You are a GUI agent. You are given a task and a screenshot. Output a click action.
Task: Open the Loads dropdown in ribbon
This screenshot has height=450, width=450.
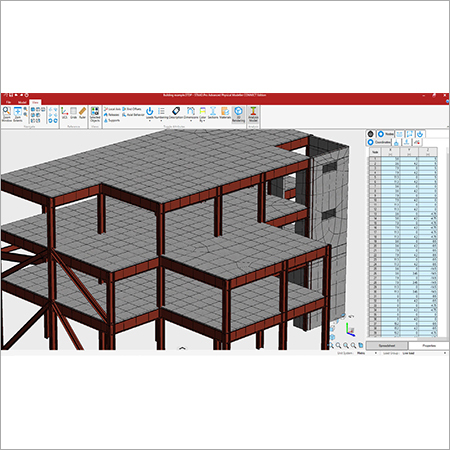click(x=150, y=113)
